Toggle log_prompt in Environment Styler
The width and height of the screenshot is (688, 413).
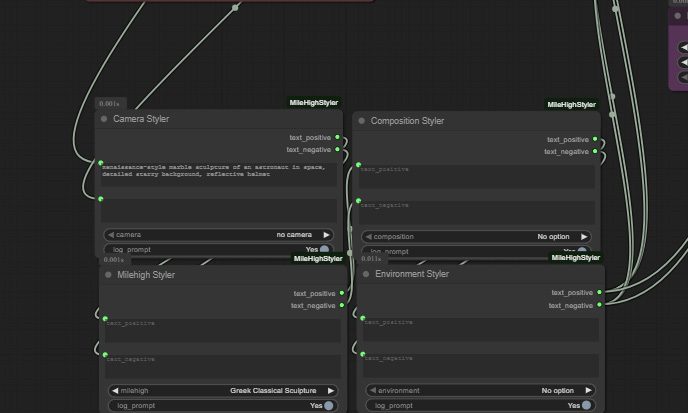coord(480,406)
